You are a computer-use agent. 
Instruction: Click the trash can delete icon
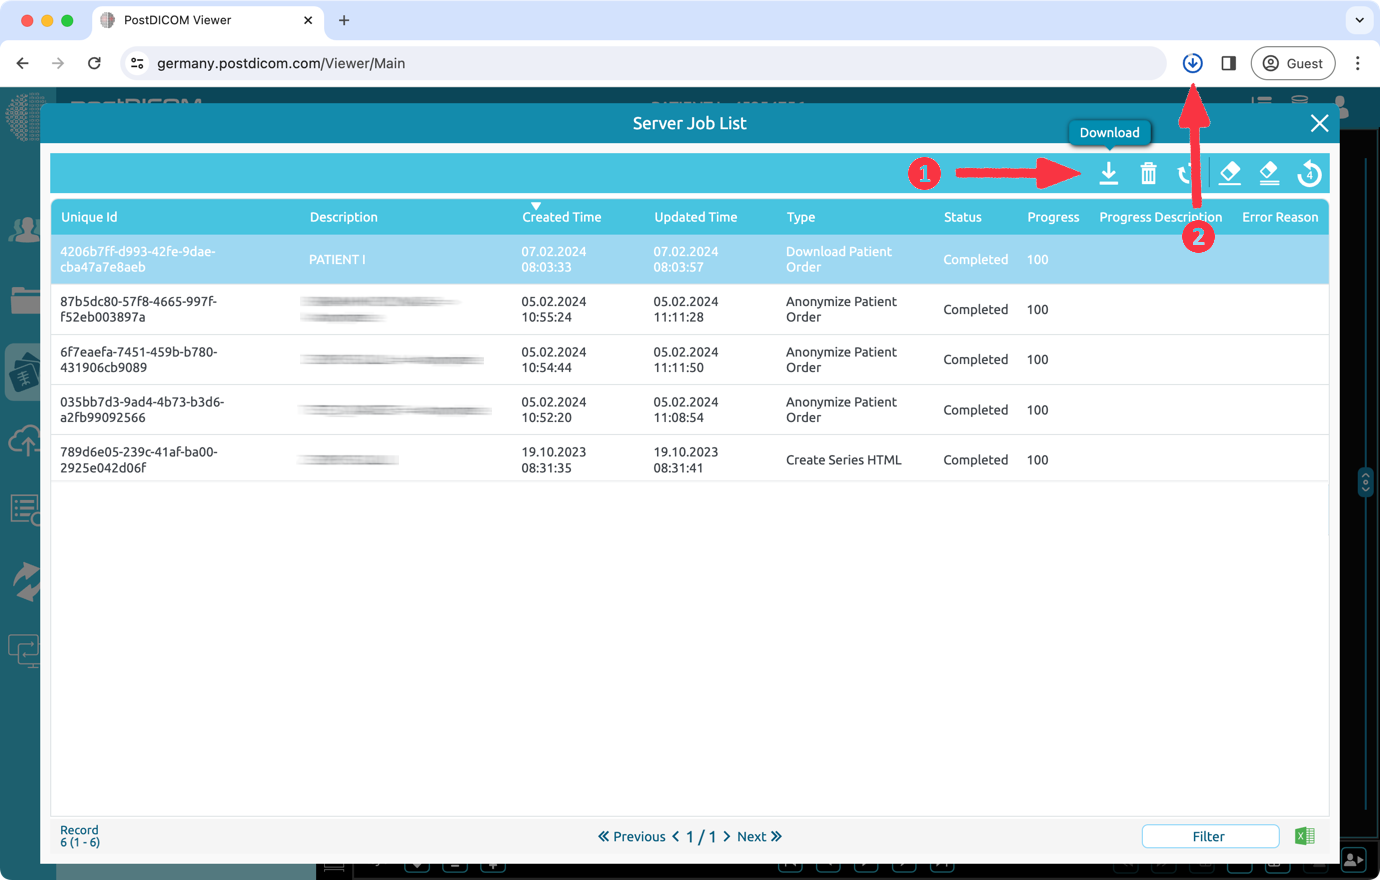[1148, 174]
